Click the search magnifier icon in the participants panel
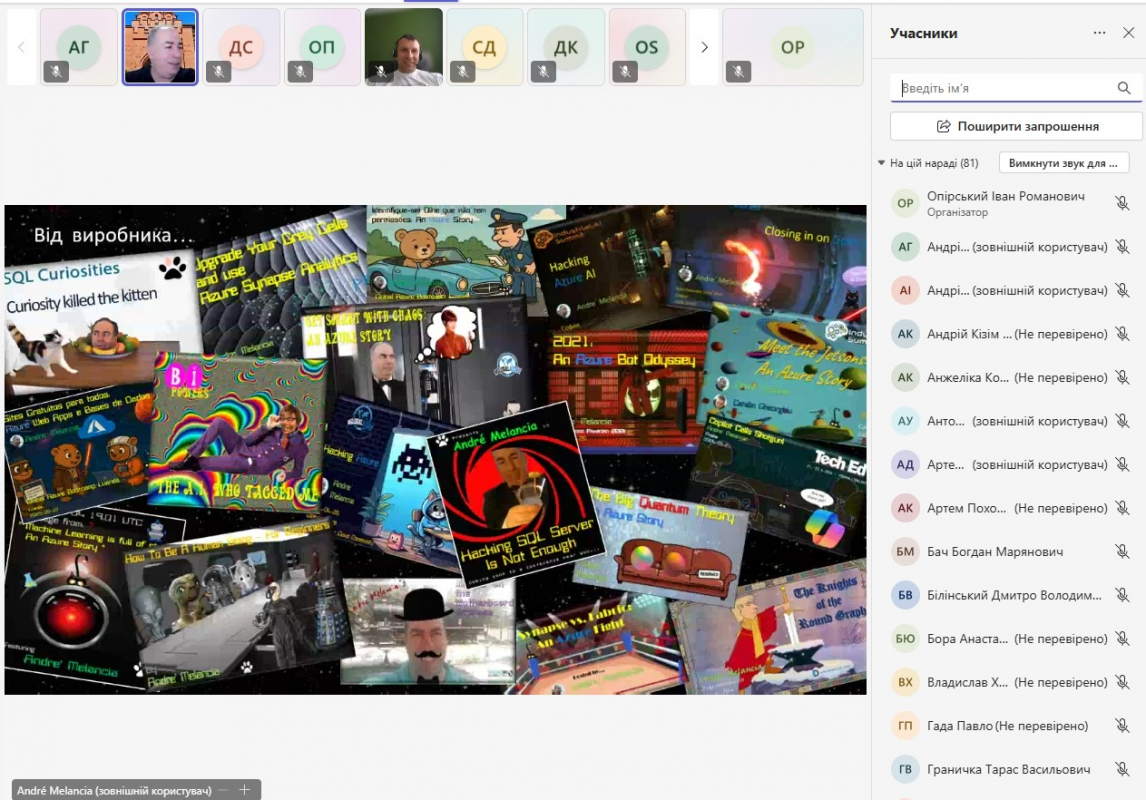This screenshot has width=1146, height=800. (x=1124, y=88)
